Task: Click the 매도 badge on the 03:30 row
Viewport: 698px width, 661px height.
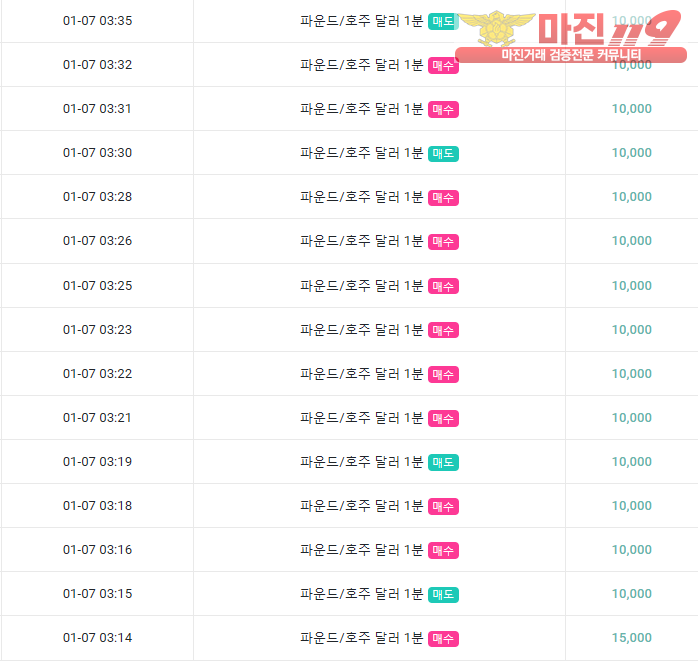Action: click(443, 154)
